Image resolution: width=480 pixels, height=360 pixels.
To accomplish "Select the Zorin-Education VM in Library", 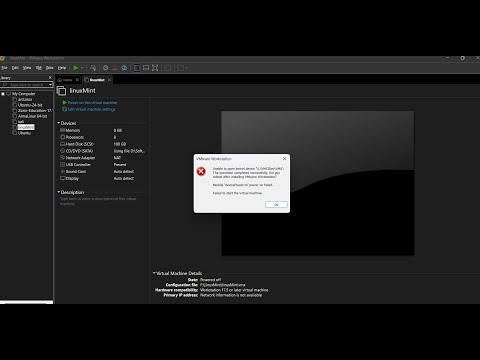I will tap(35, 111).
